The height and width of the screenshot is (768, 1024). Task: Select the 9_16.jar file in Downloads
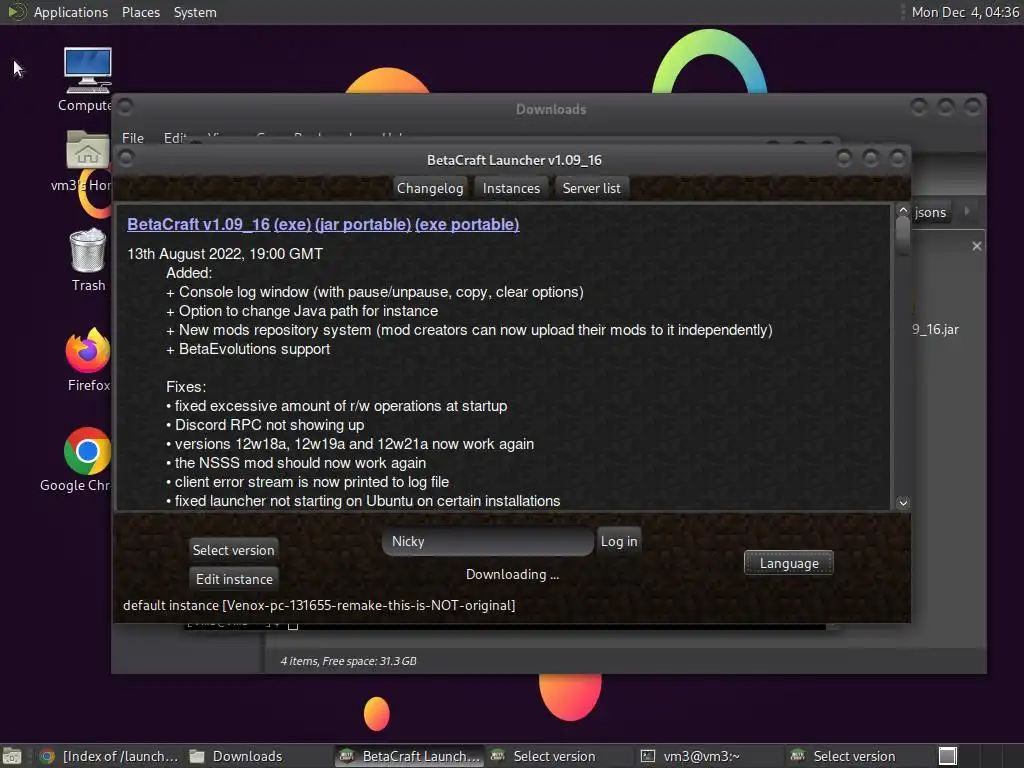coord(935,329)
